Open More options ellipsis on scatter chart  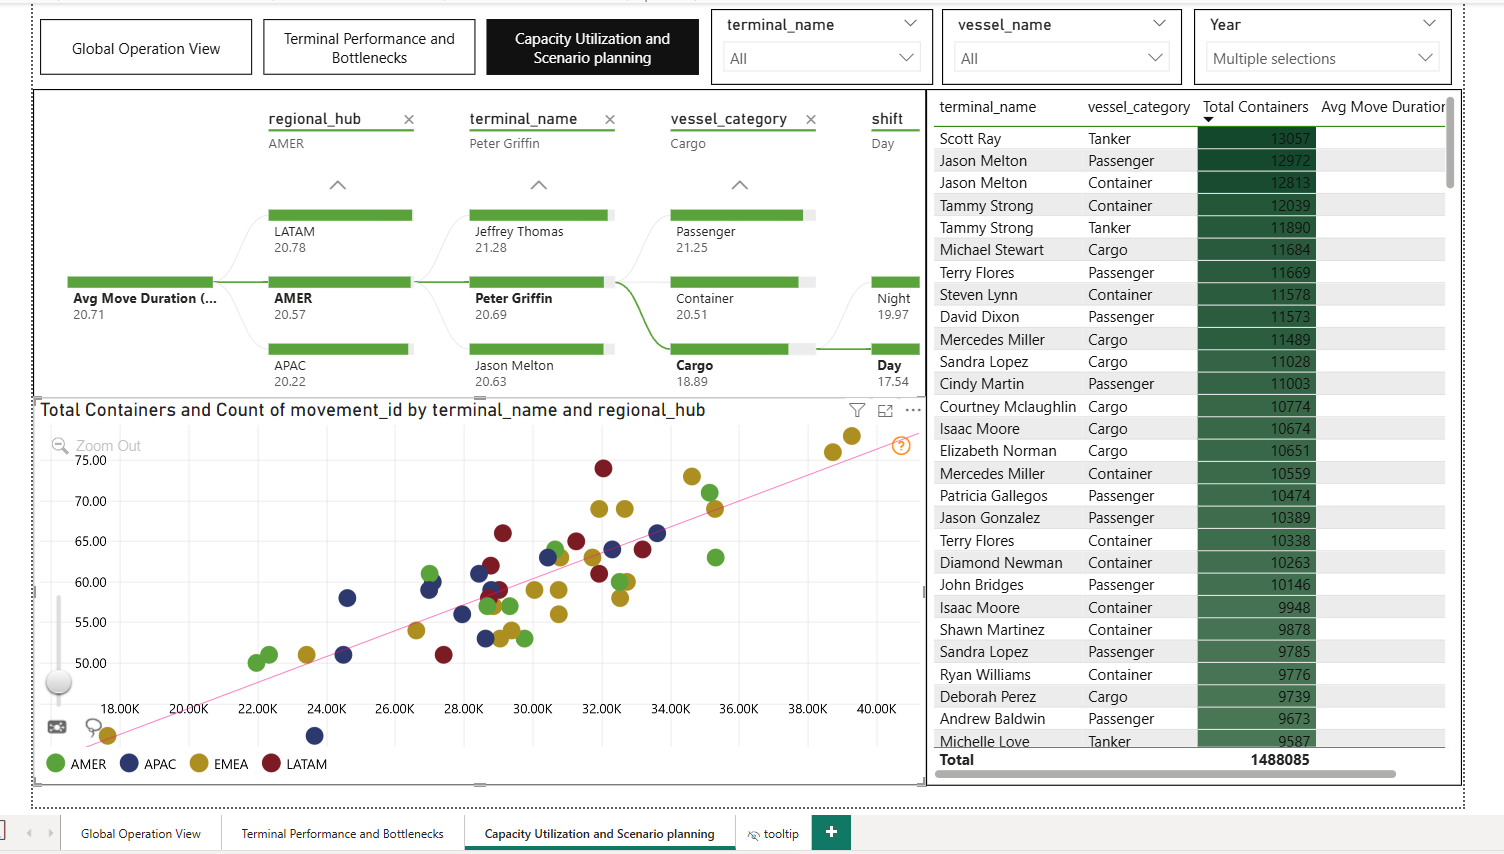912,410
